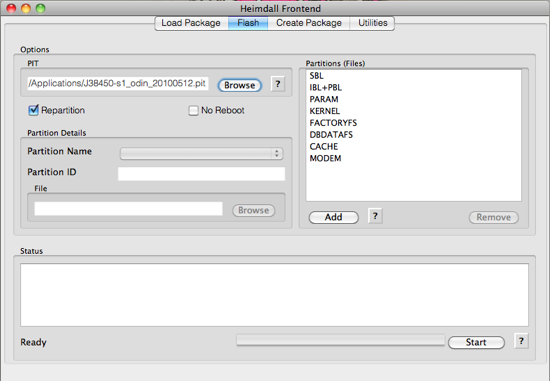The width and height of the screenshot is (550, 381).
Task: Enable the Repartition checkbox
Action: point(33,110)
